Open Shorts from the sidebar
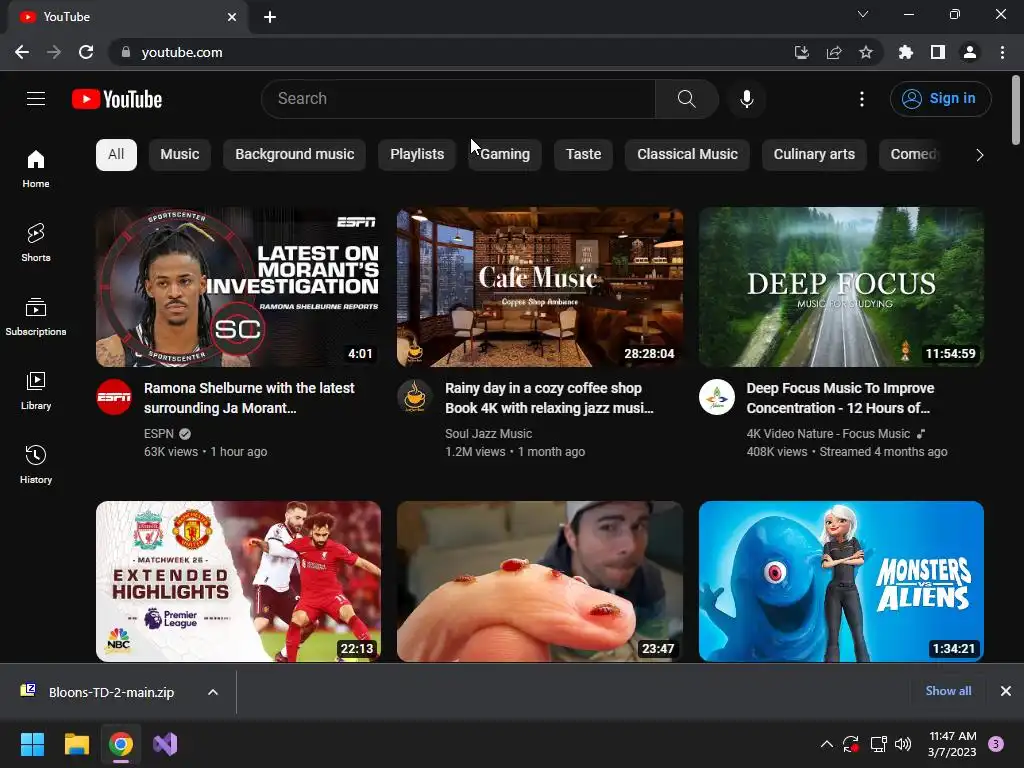Viewport: 1024px width, 768px height. tap(36, 242)
